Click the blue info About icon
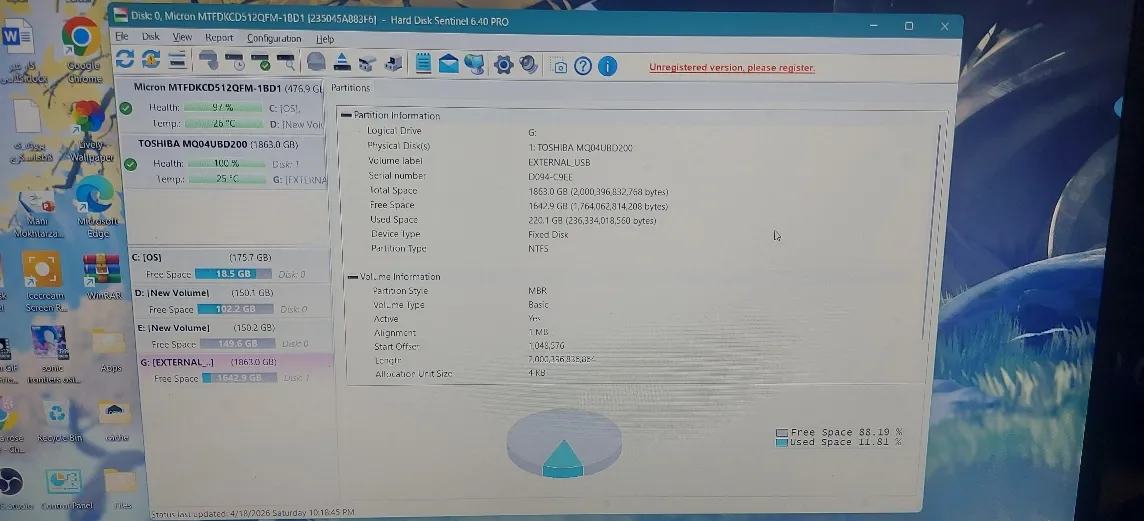 [608, 66]
